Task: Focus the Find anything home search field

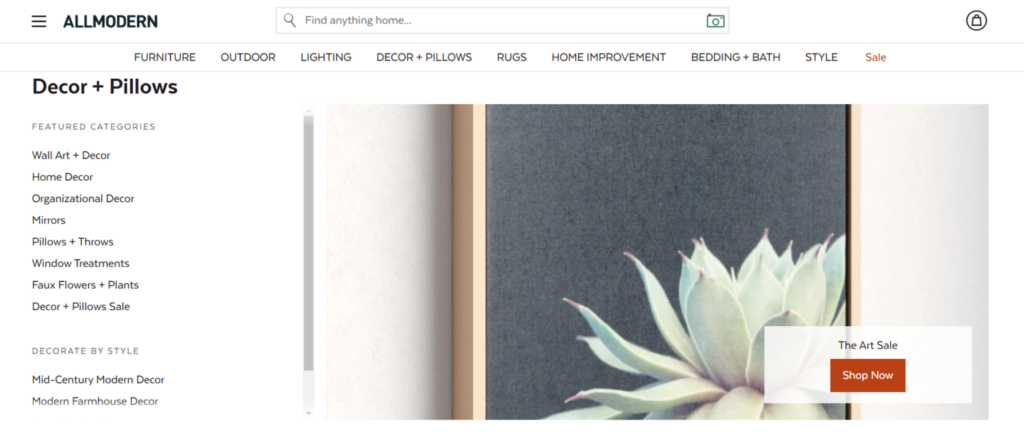Action: point(500,20)
